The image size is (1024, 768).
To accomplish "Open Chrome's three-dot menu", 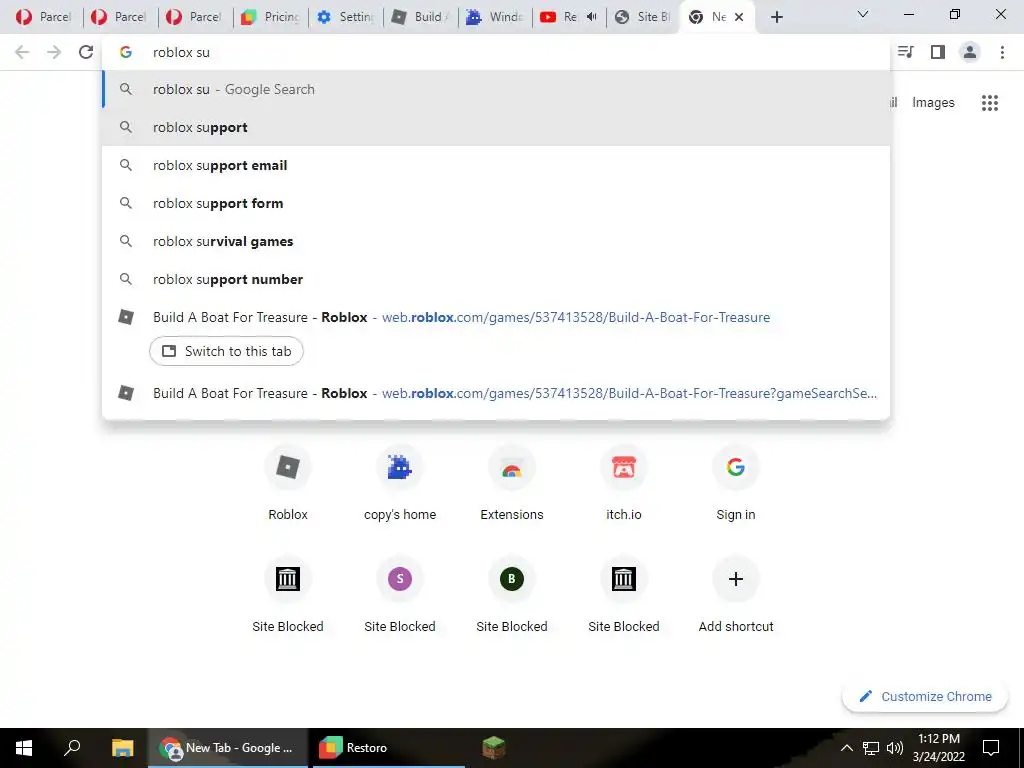I will tap(1002, 52).
